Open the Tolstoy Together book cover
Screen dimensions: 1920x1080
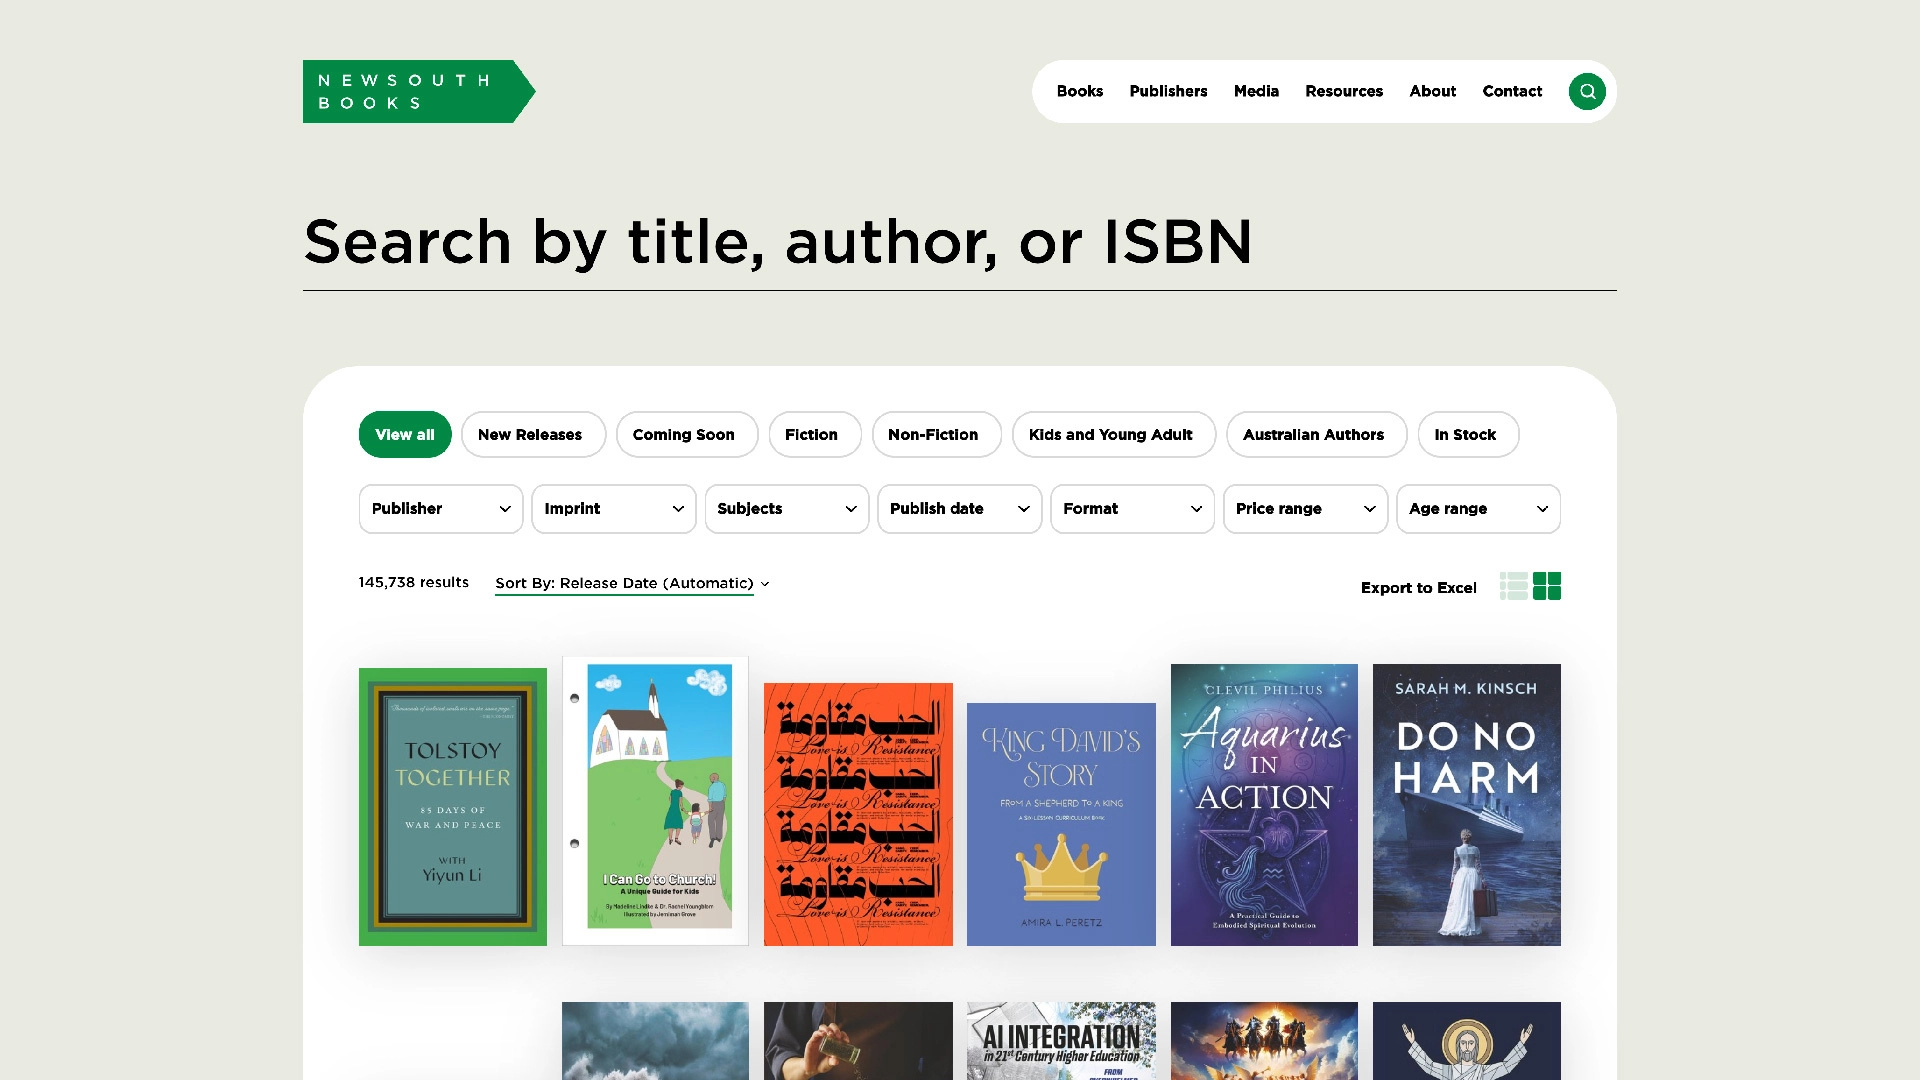453,806
